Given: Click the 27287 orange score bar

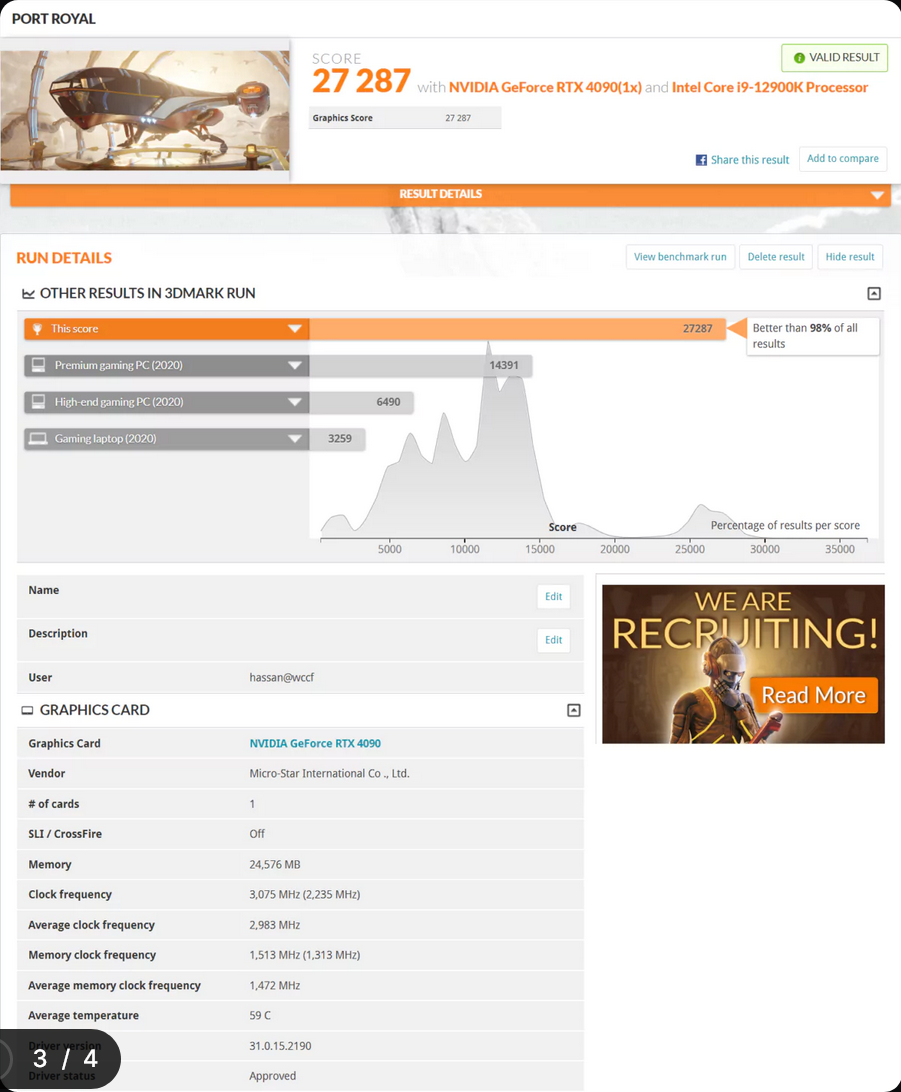Looking at the screenshot, I should pos(517,329).
